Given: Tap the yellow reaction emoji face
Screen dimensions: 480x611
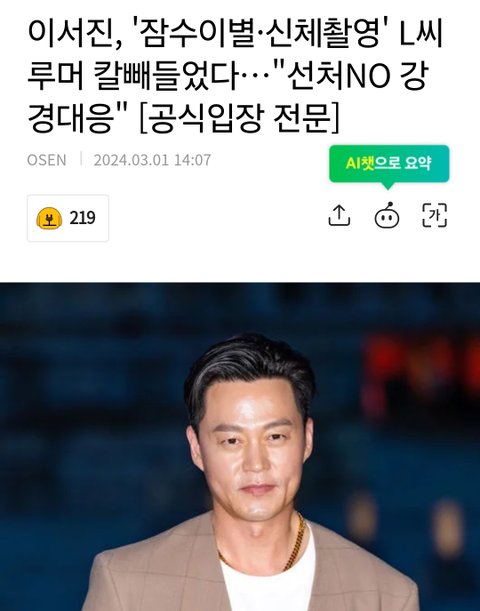Looking at the screenshot, I should (x=49, y=218).
